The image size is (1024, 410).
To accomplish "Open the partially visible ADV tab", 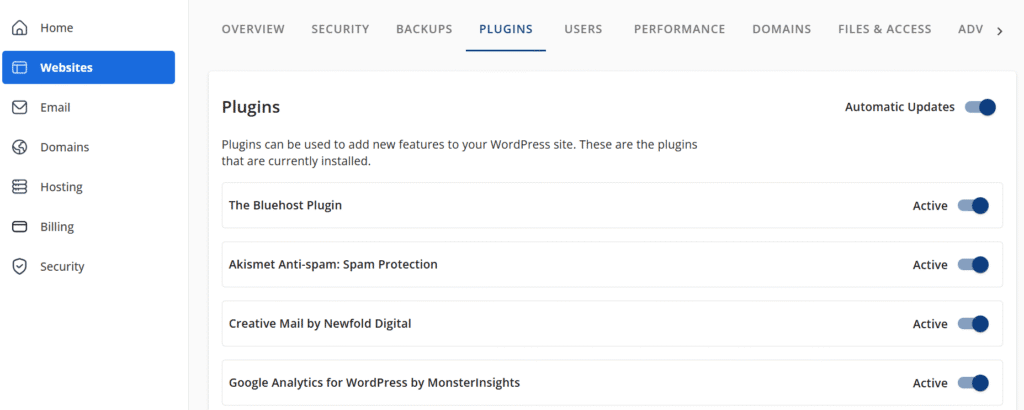I will (x=970, y=29).
